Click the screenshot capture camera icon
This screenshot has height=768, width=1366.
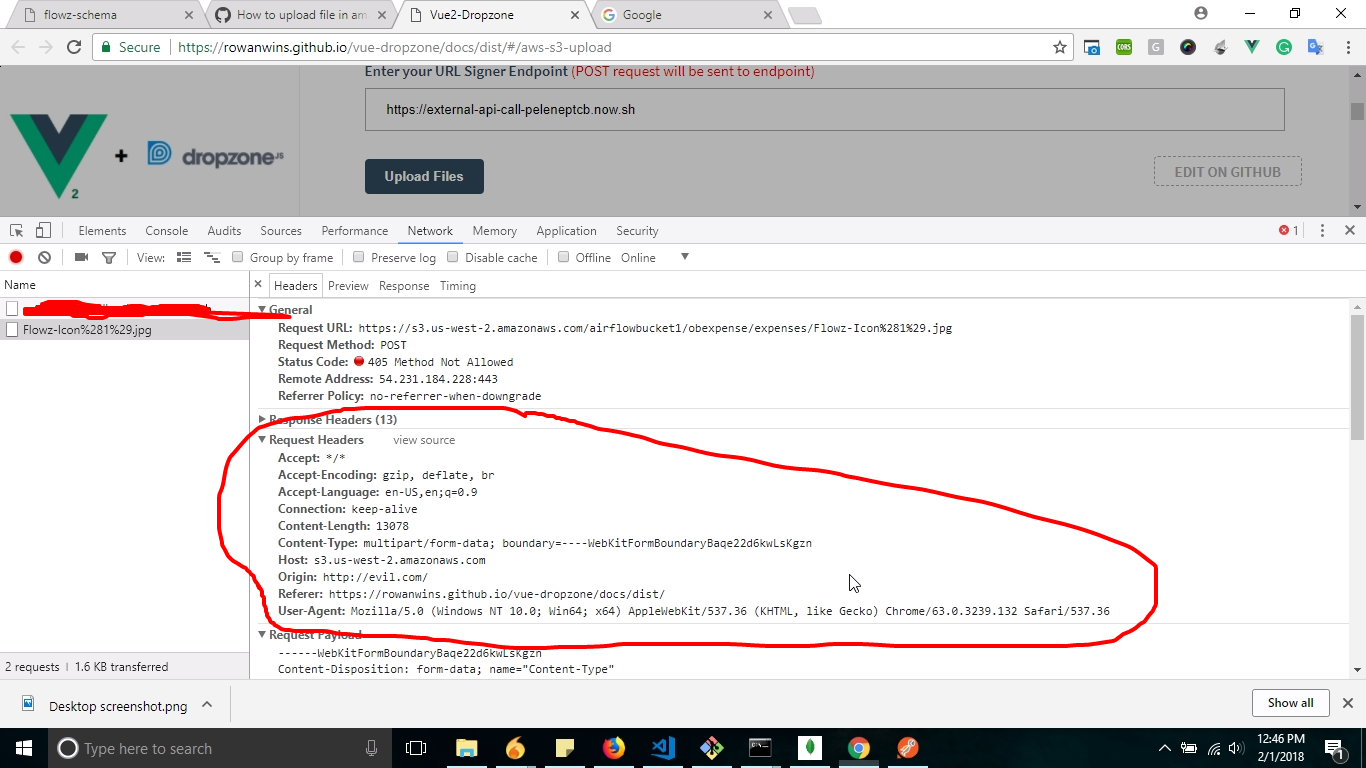(x=81, y=257)
